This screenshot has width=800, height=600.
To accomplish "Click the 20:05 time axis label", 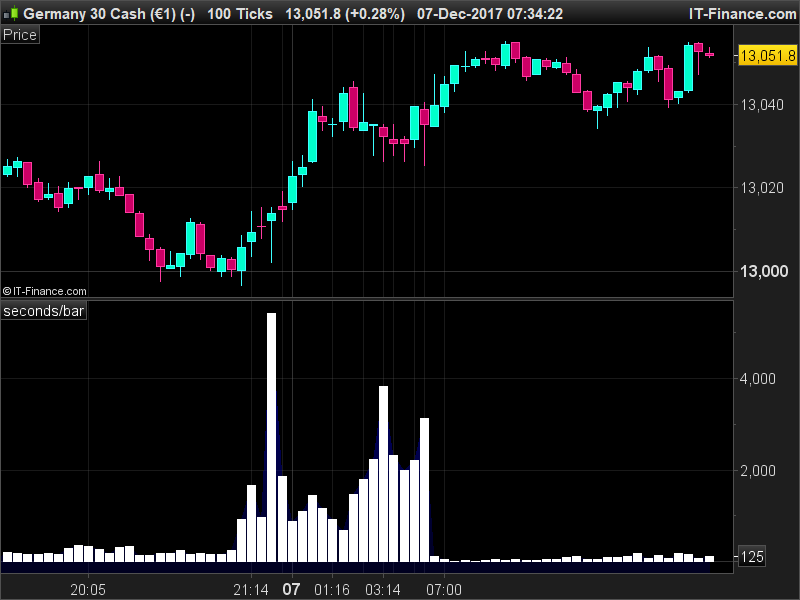I will 88,590.
